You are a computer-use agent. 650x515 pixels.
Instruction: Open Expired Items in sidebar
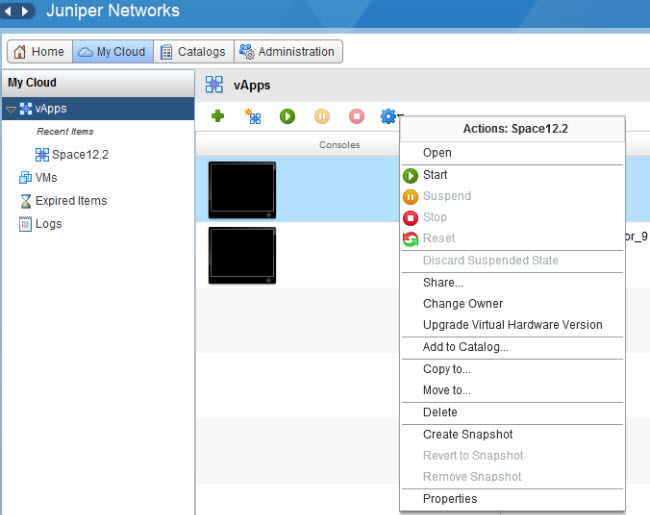[63, 201]
